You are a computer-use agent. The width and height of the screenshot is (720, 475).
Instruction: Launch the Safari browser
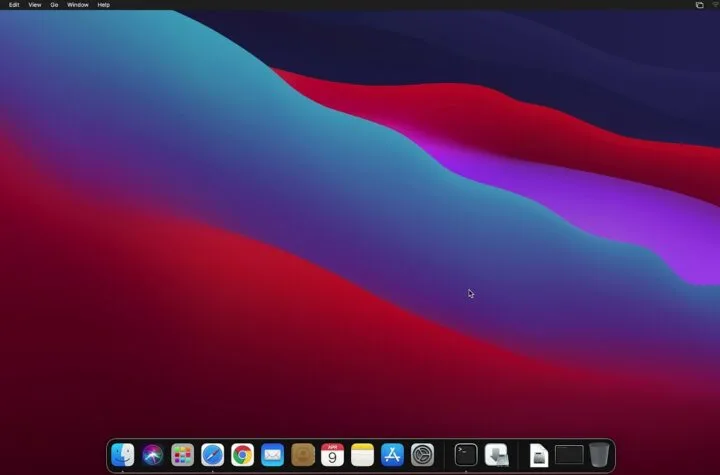(x=213, y=455)
